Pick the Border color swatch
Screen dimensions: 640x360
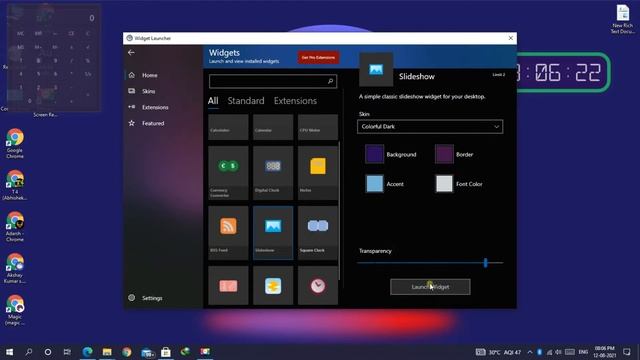point(444,154)
